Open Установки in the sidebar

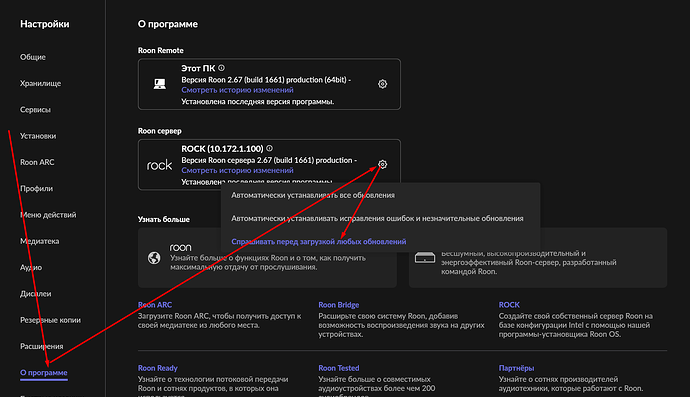tap(38, 136)
